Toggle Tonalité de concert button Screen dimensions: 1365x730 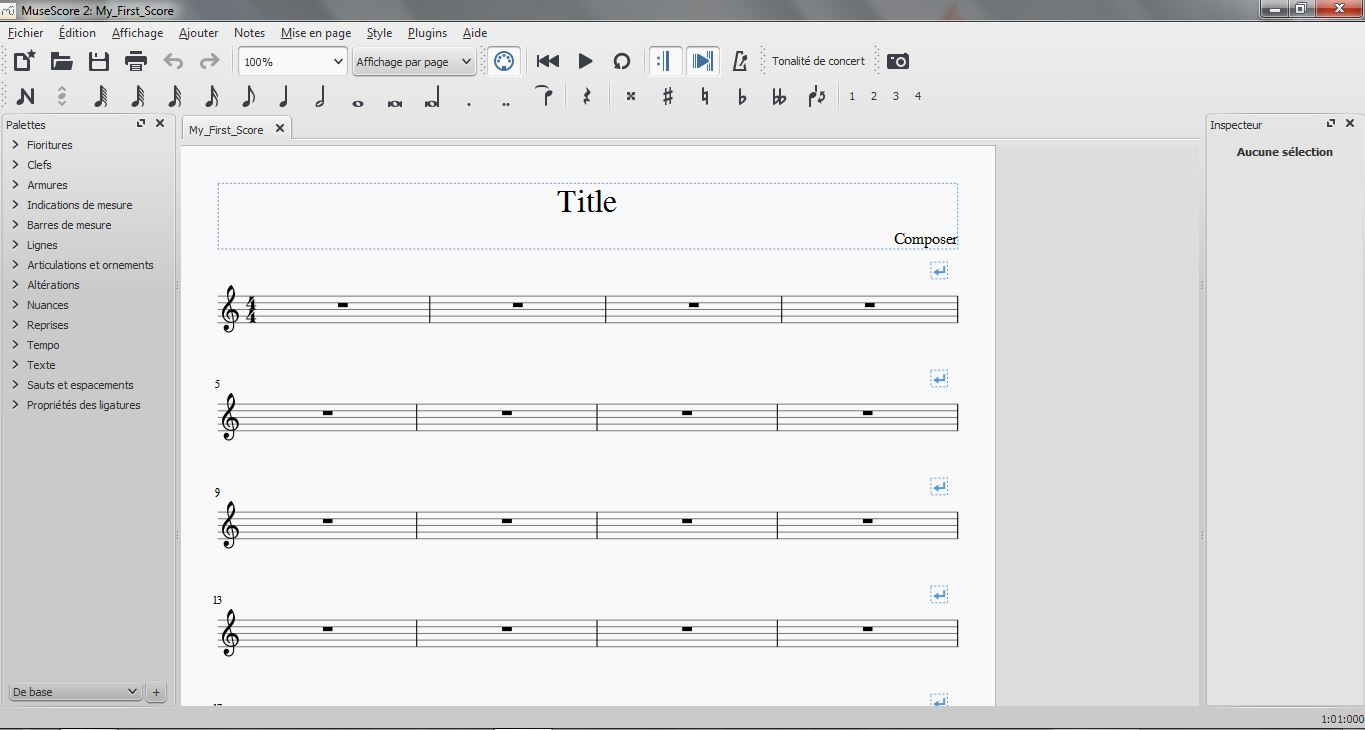(818, 61)
